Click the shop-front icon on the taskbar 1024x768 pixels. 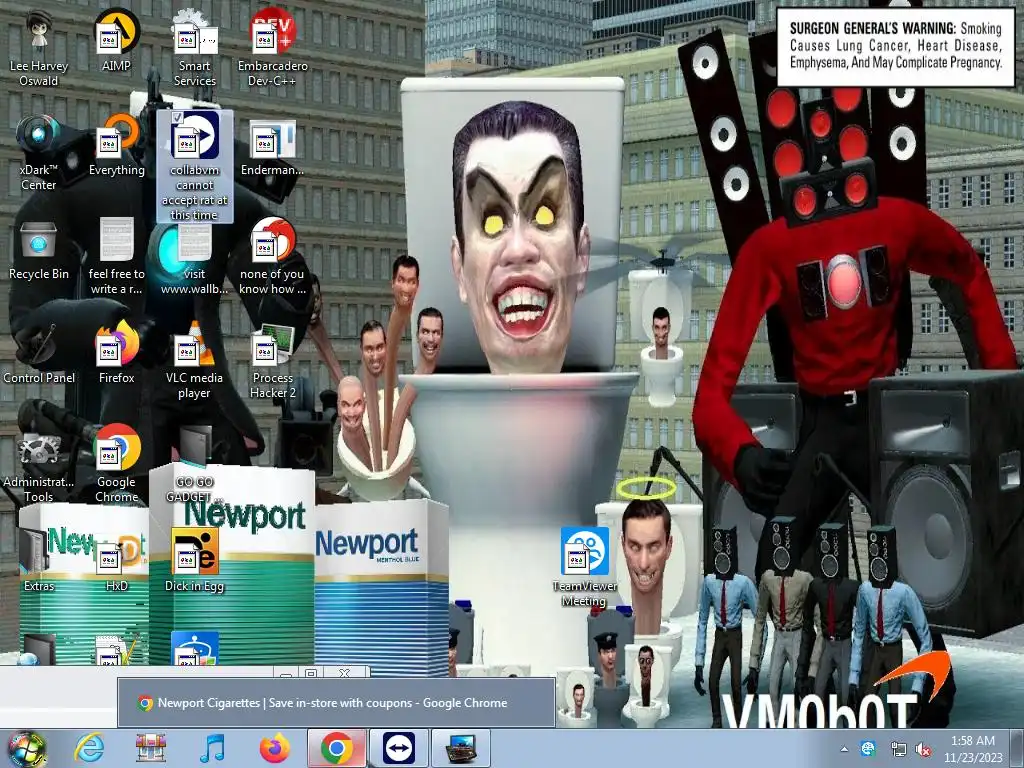pyautogui.click(x=150, y=748)
